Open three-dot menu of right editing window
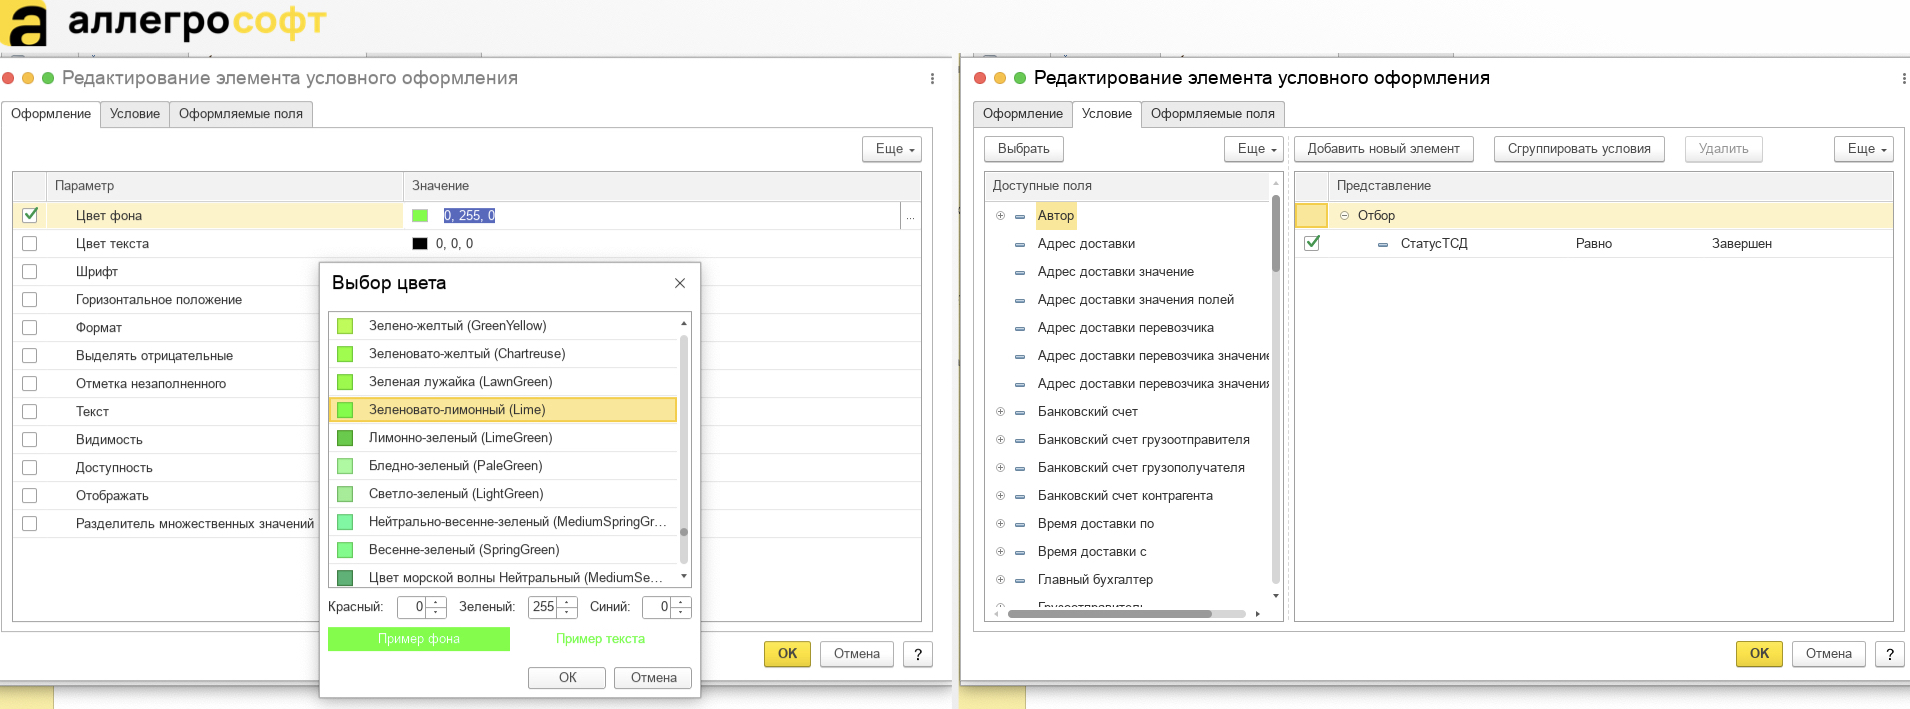The image size is (1910, 709). coord(1903,78)
